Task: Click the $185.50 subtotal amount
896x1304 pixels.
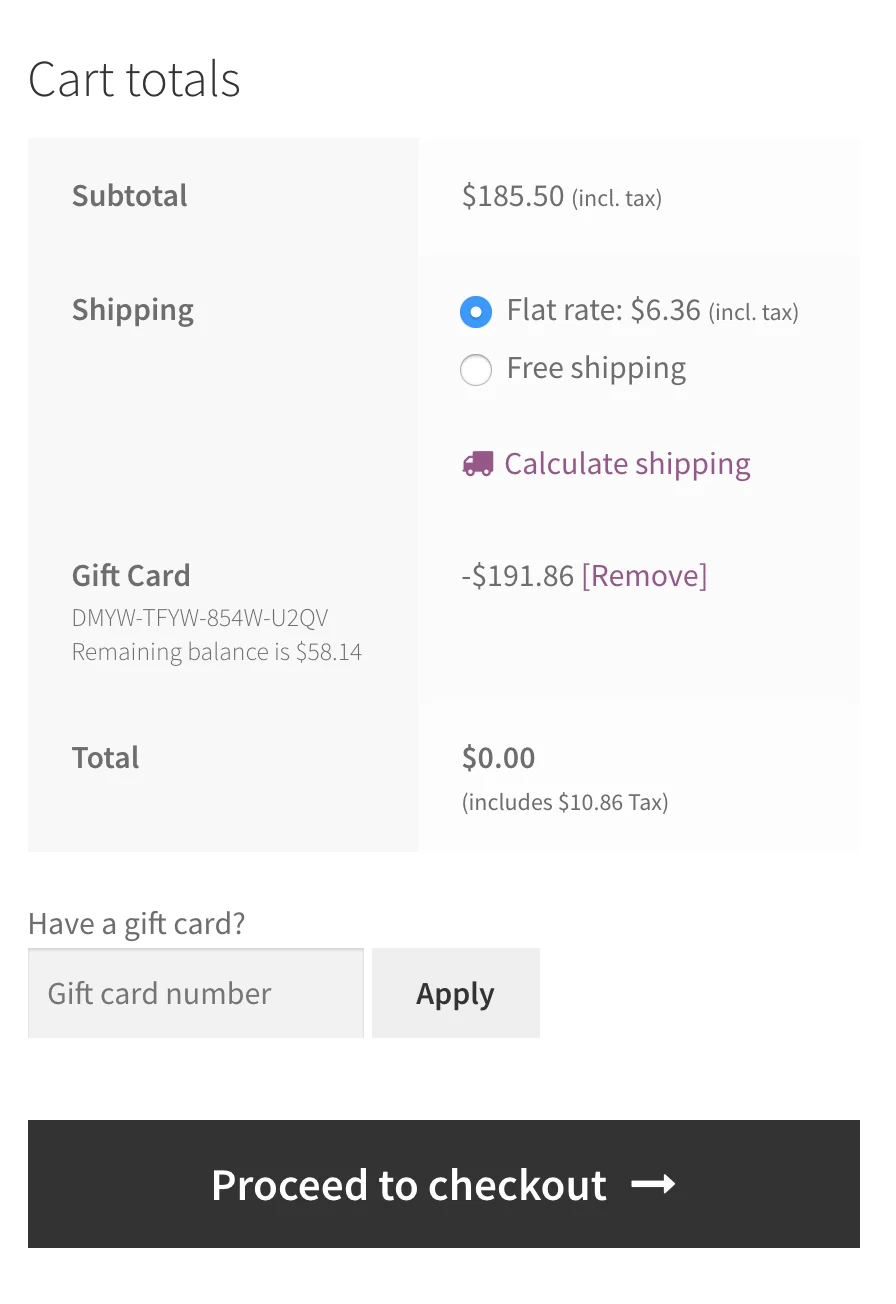Action: point(513,196)
